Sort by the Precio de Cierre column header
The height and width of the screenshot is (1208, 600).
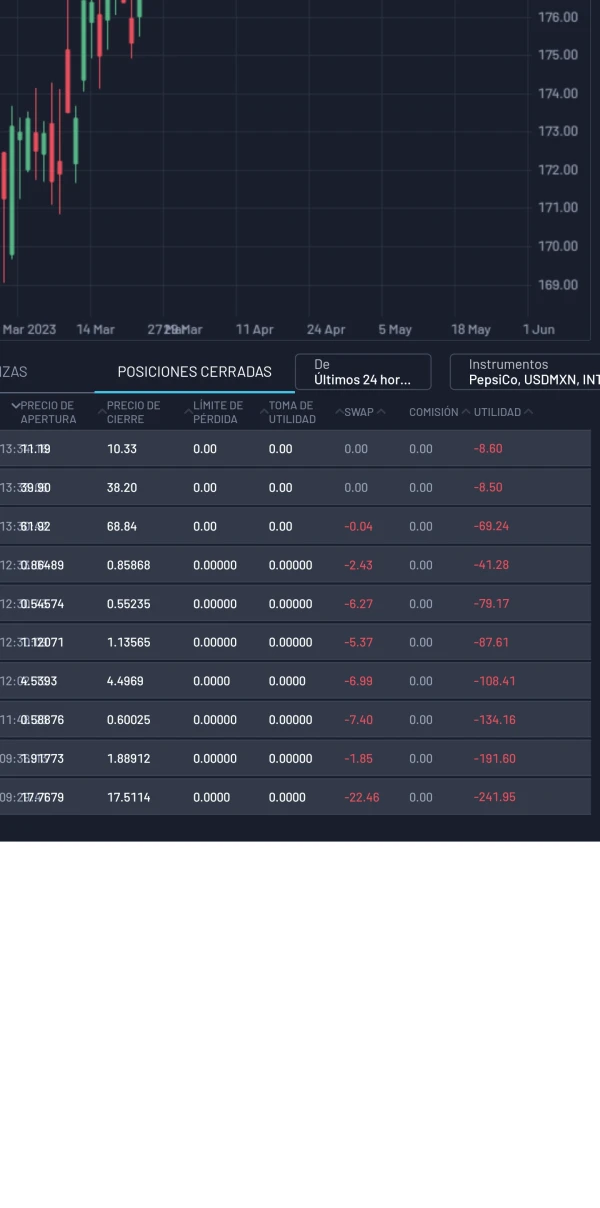pyautogui.click(x=133, y=412)
